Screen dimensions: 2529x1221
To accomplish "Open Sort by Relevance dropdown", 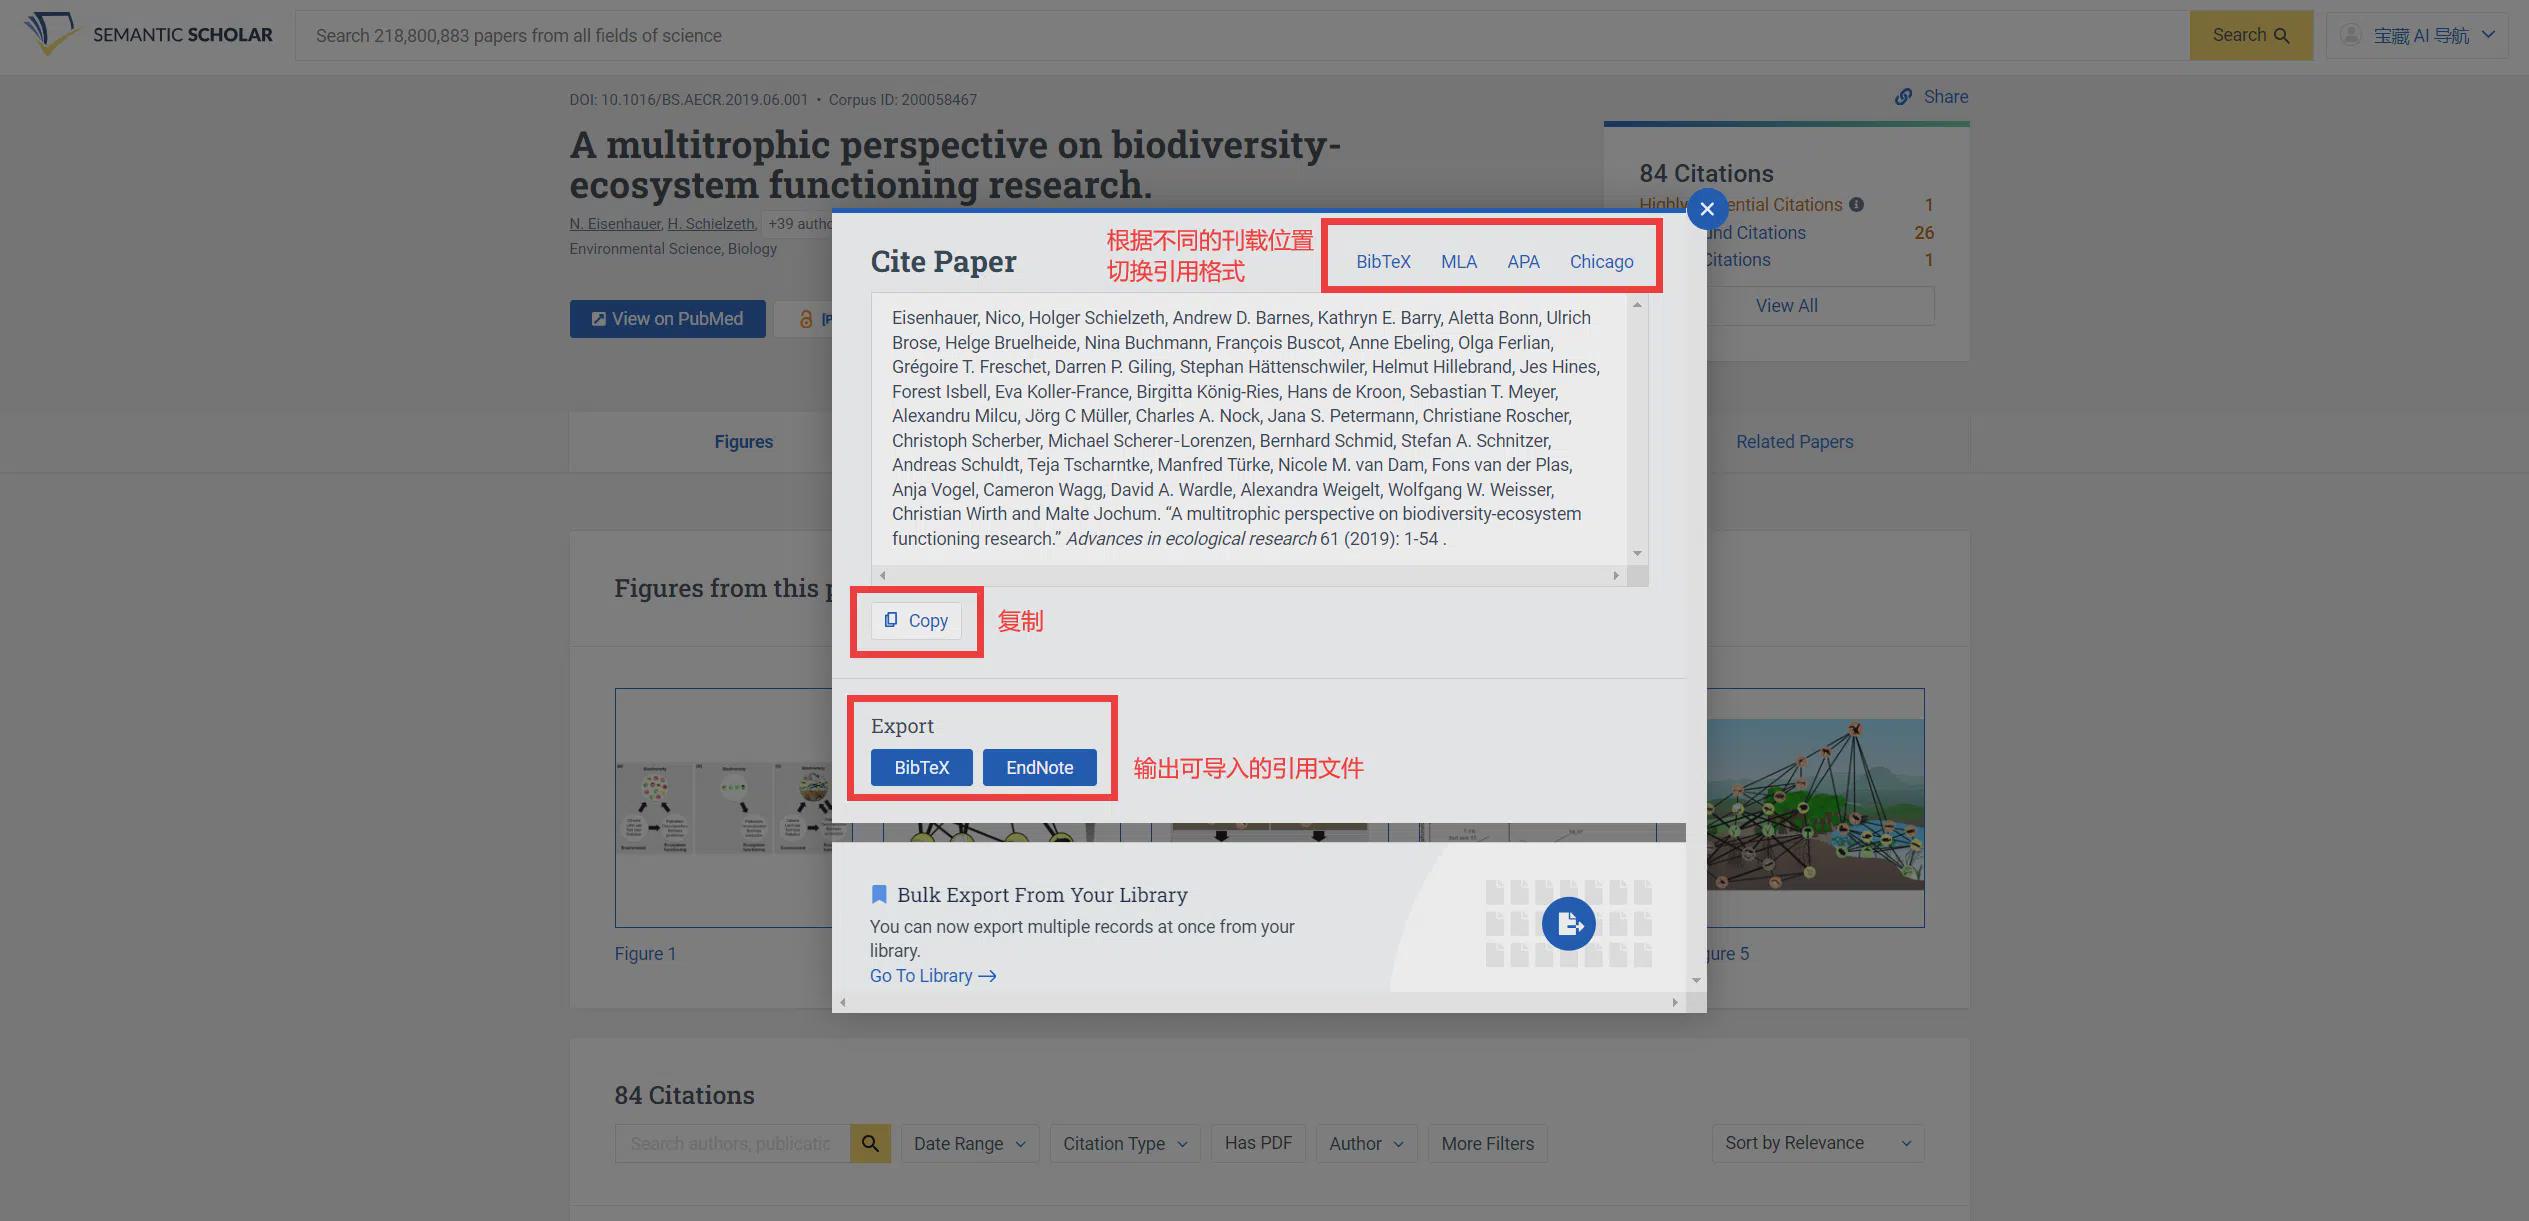I will [1817, 1143].
